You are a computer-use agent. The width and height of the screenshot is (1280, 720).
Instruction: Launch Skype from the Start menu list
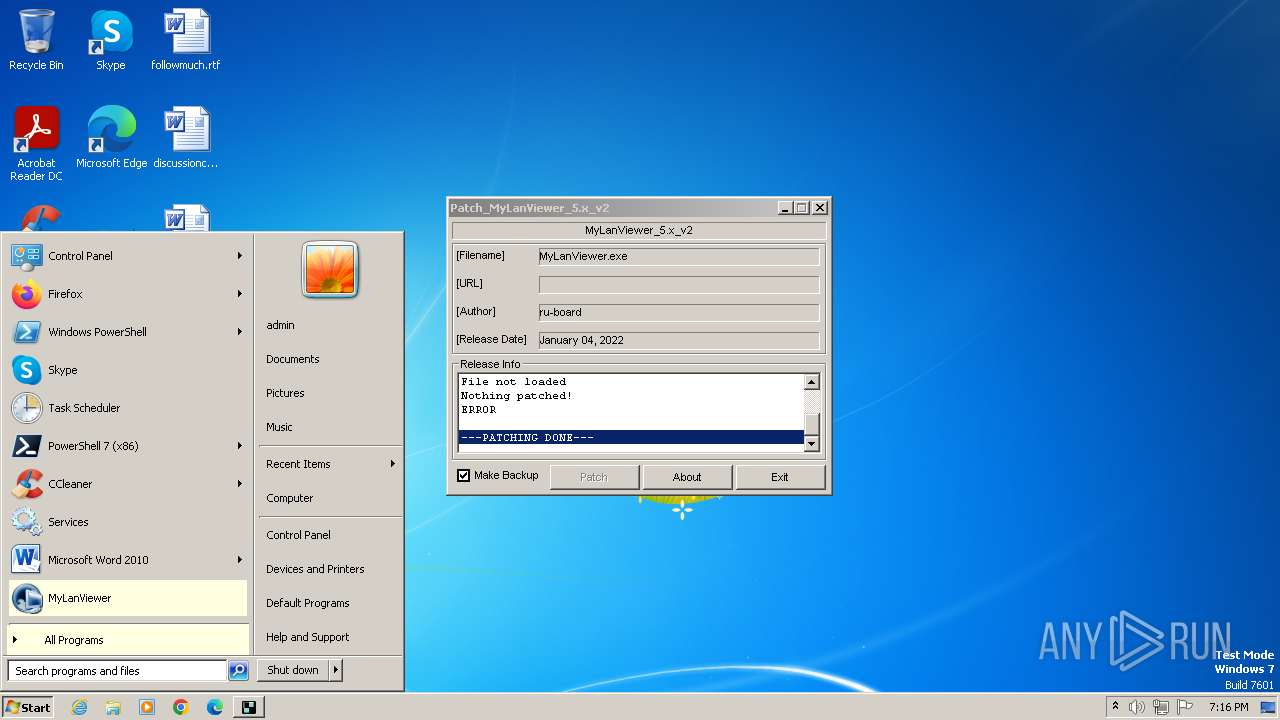128,370
